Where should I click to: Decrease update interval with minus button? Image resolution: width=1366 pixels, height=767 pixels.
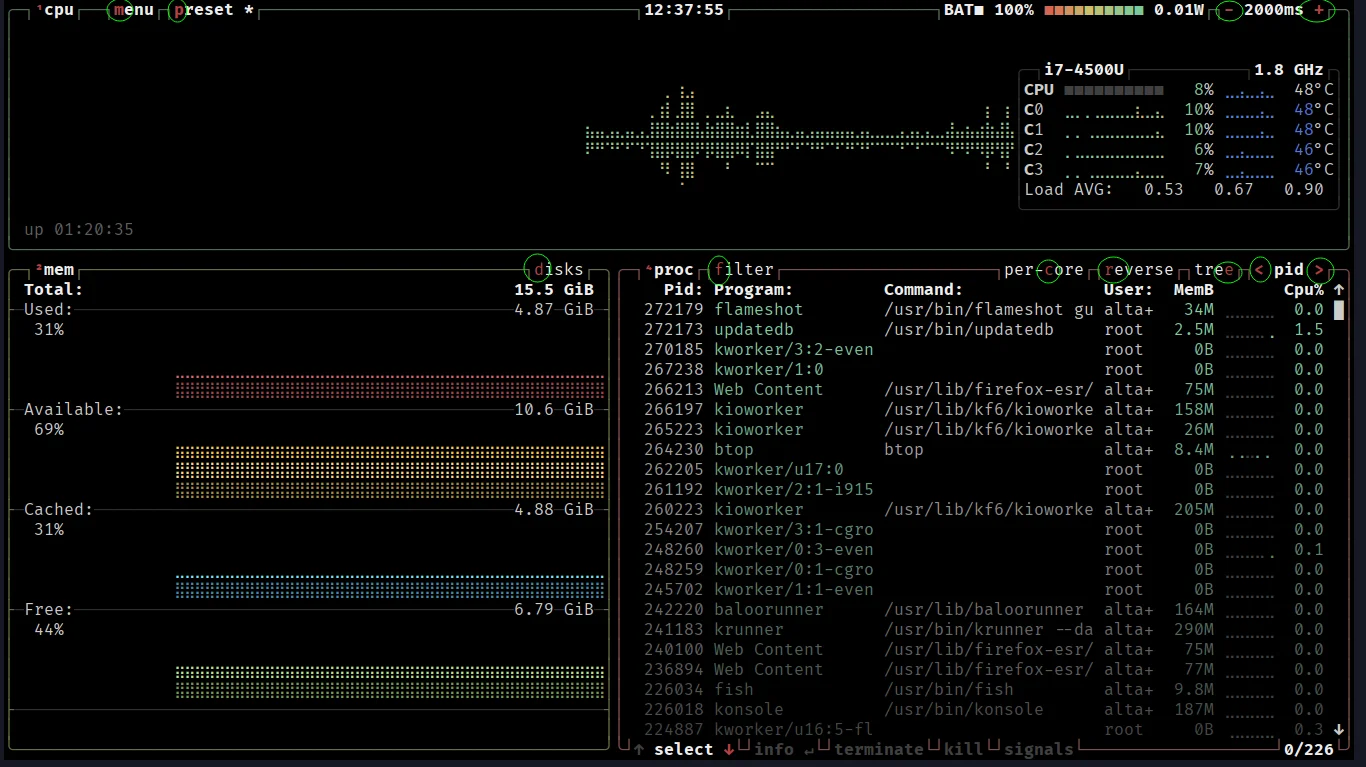1228,10
